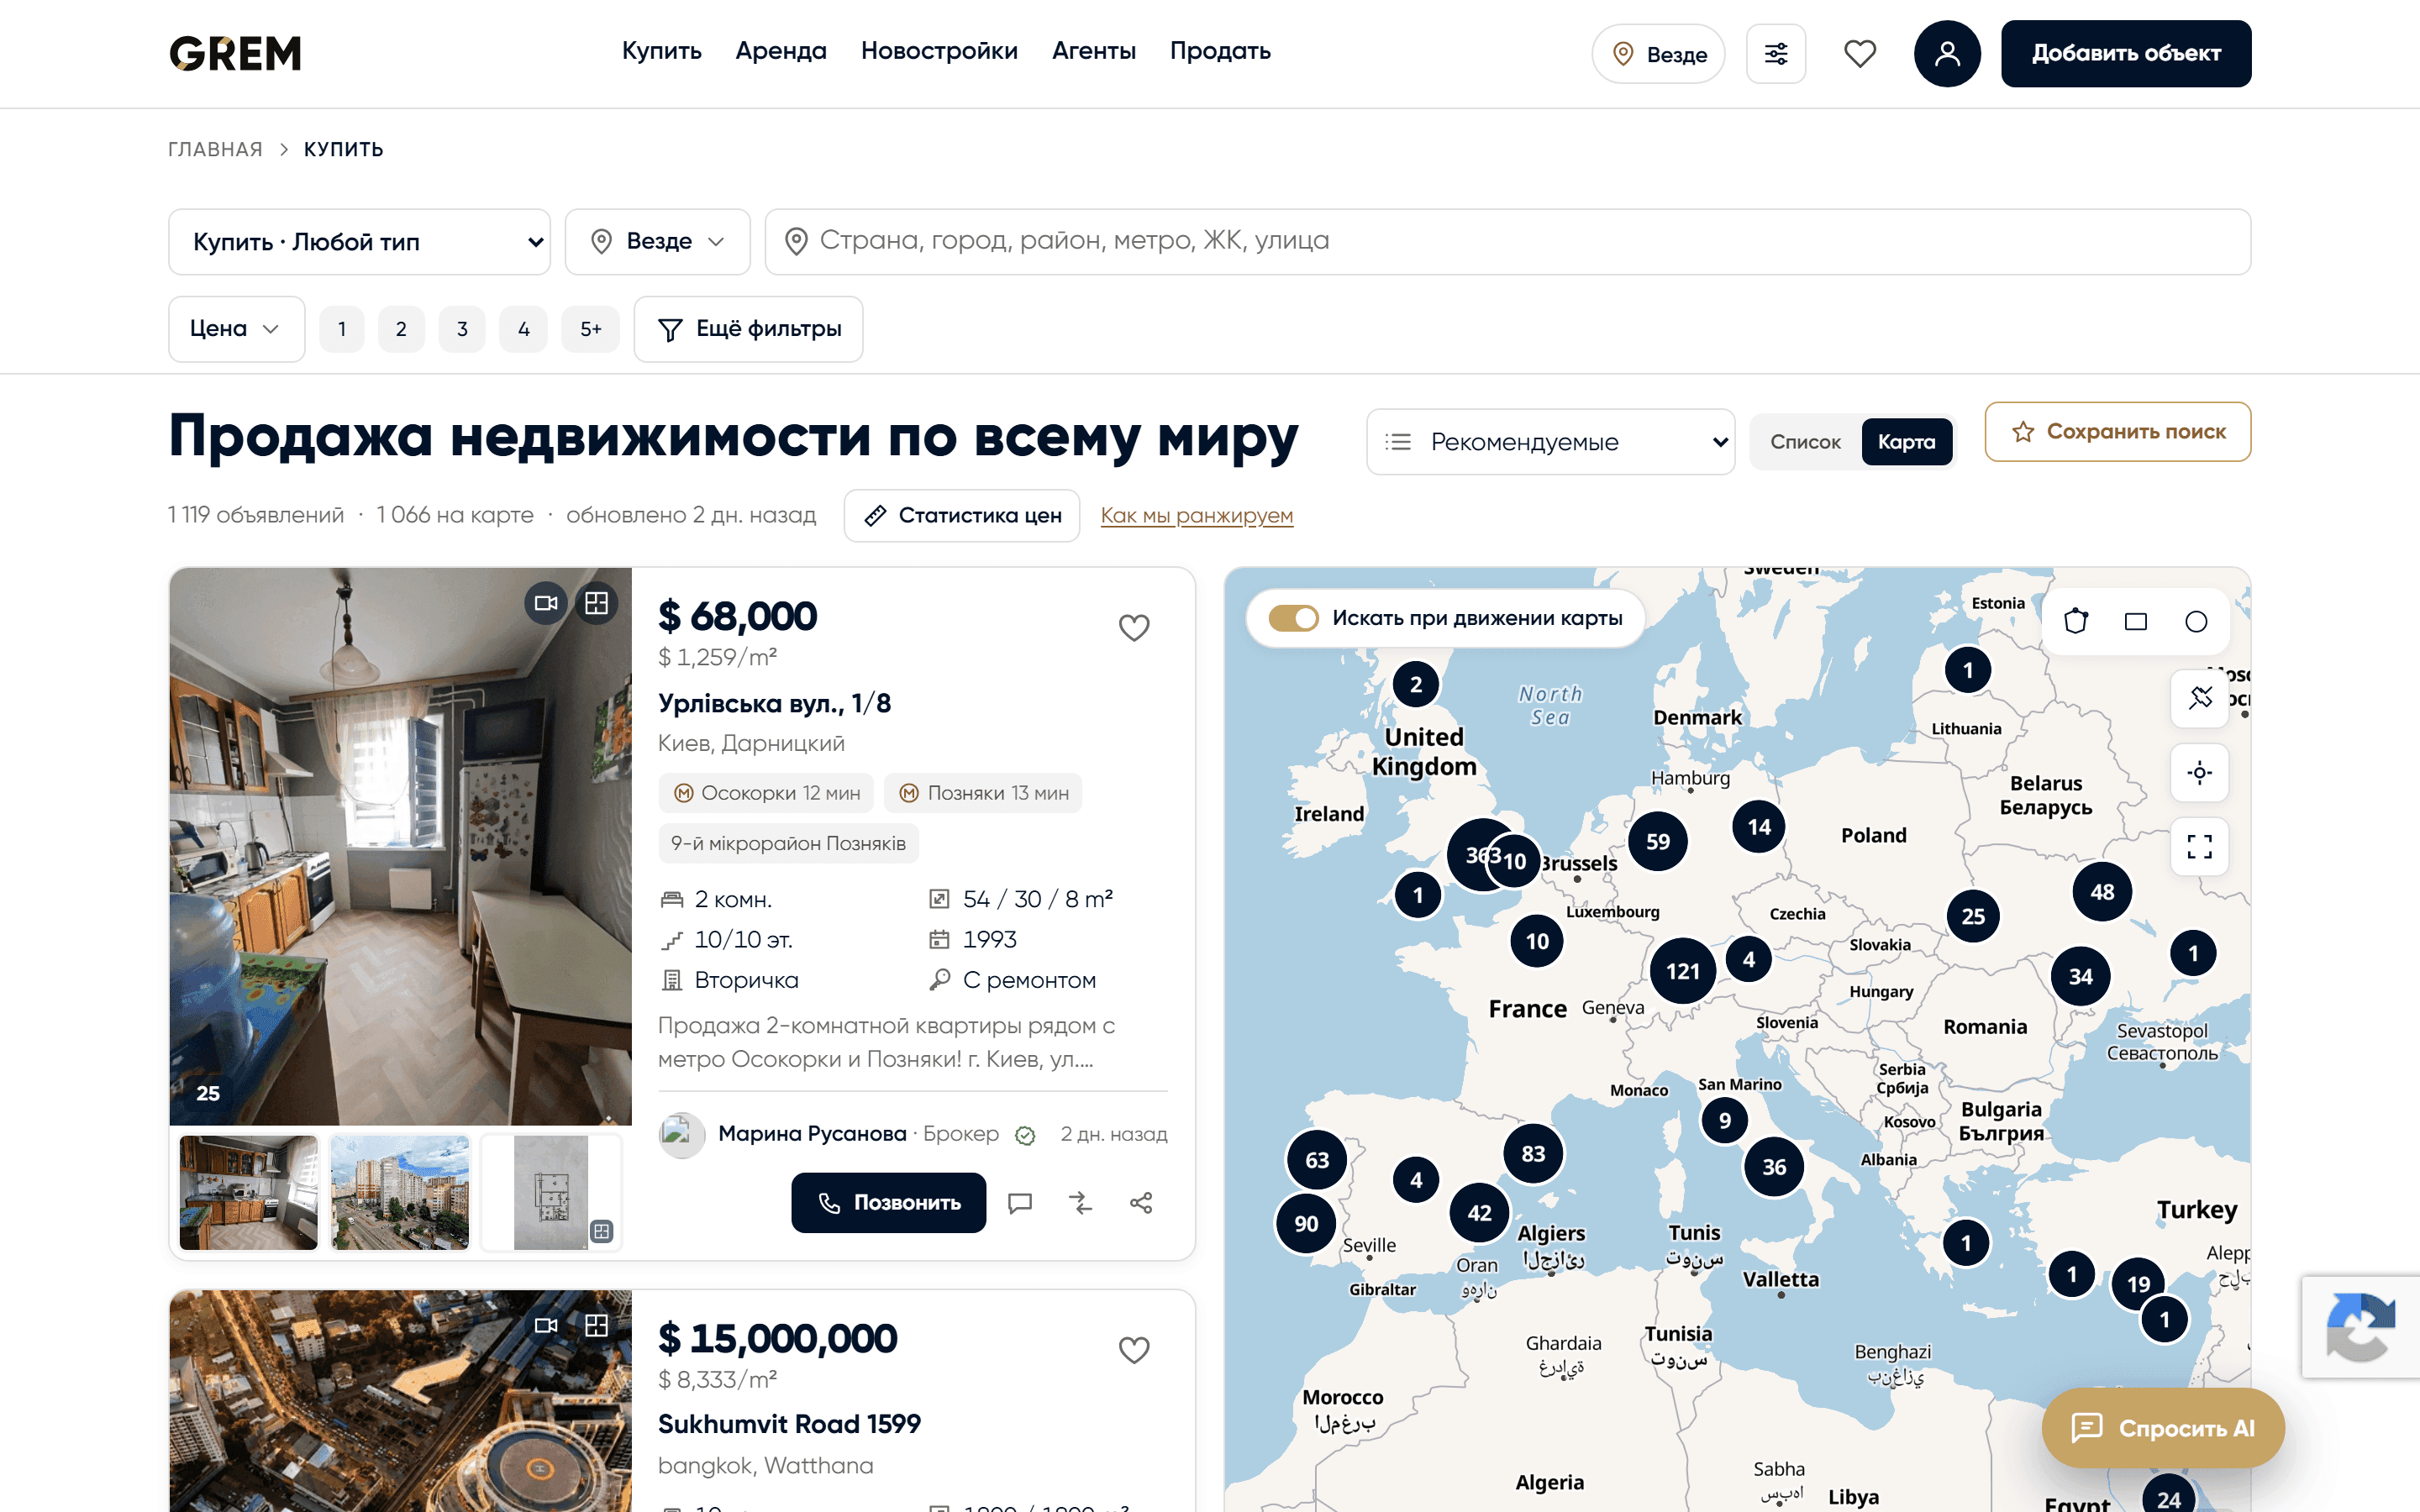Image resolution: width=2420 pixels, height=1512 pixels.
Task: Open Купить menu
Action: [x=661, y=51]
